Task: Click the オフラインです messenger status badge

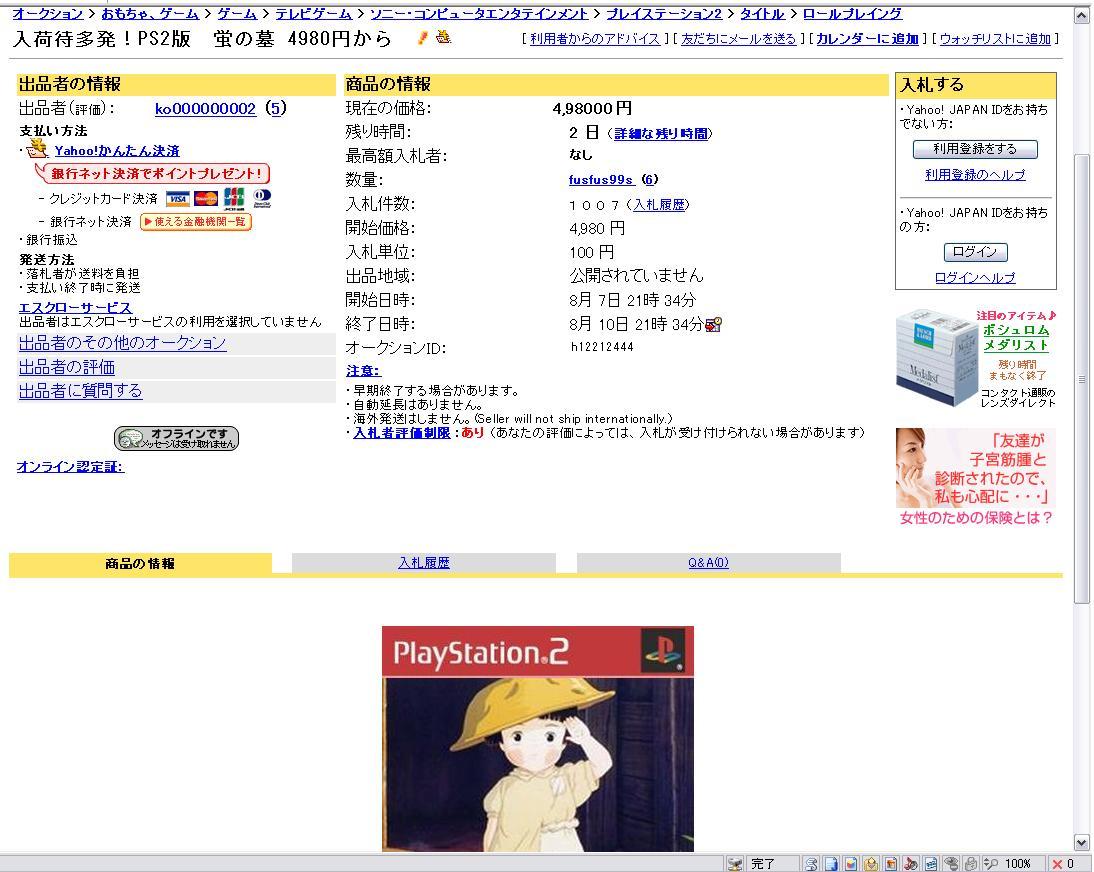Action: coord(177,438)
